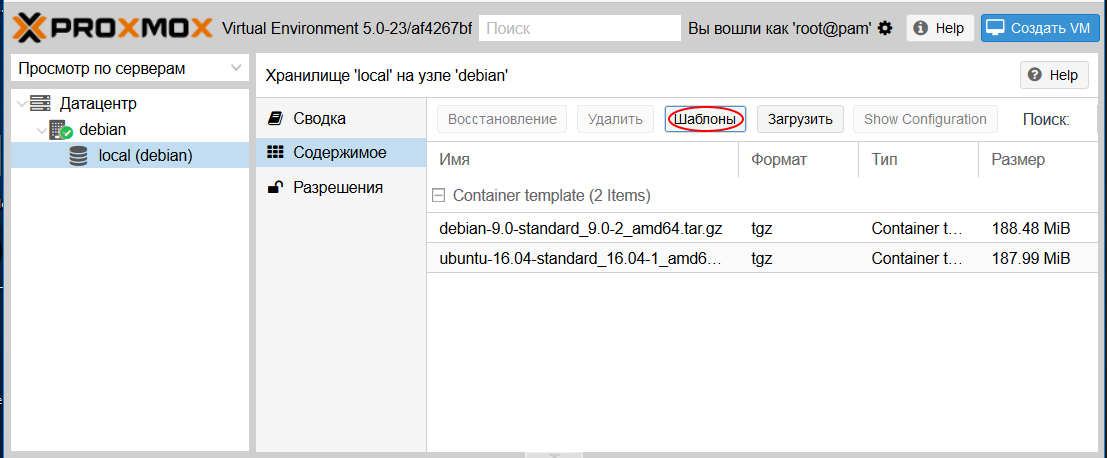Click the Содержимое grid icon
The width and height of the screenshot is (1107, 458).
(275, 152)
